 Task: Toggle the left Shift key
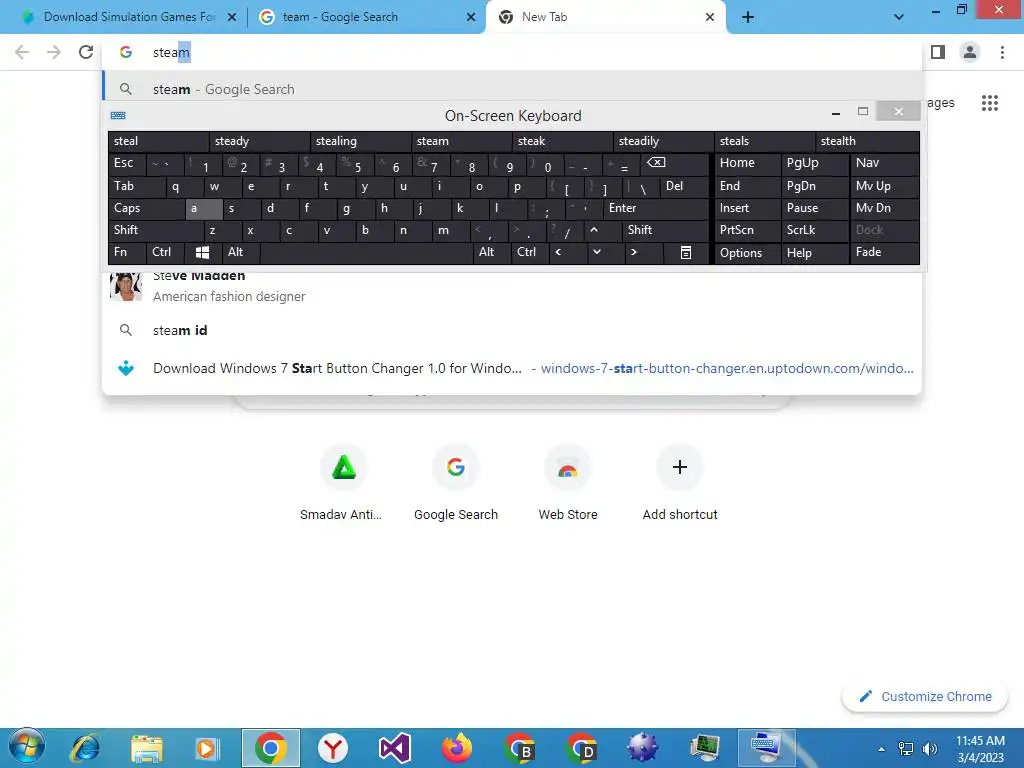[x=156, y=230]
